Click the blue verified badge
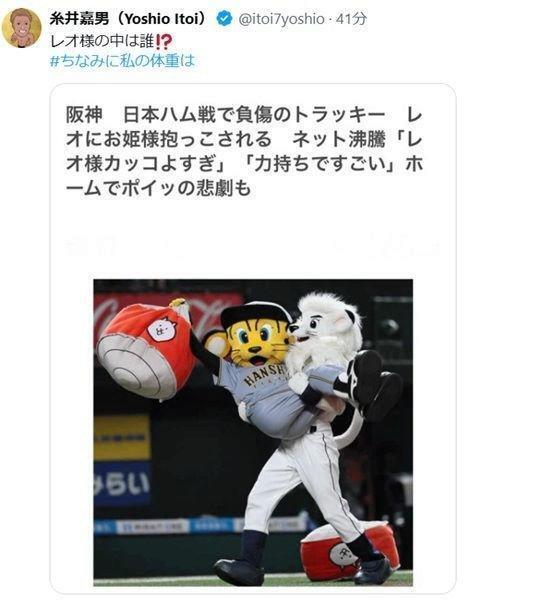Image resolution: width=542 pixels, height=600 pixels. point(224,18)
